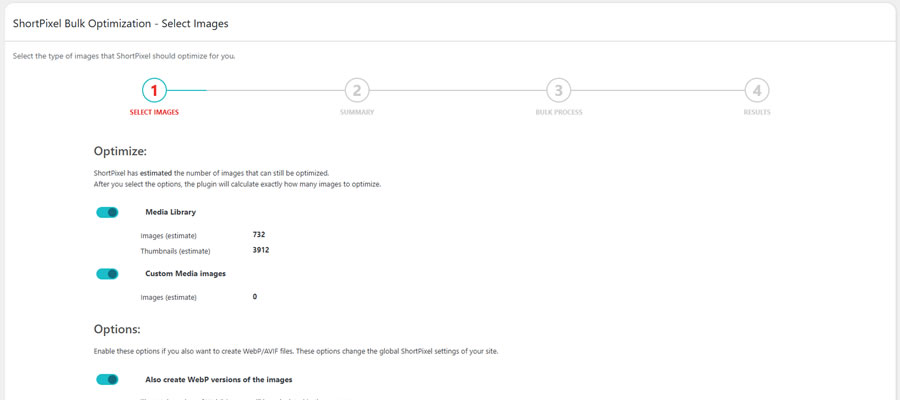Select the step 4 circle icon
Viewport: 900px width, 400px height.
757,91
